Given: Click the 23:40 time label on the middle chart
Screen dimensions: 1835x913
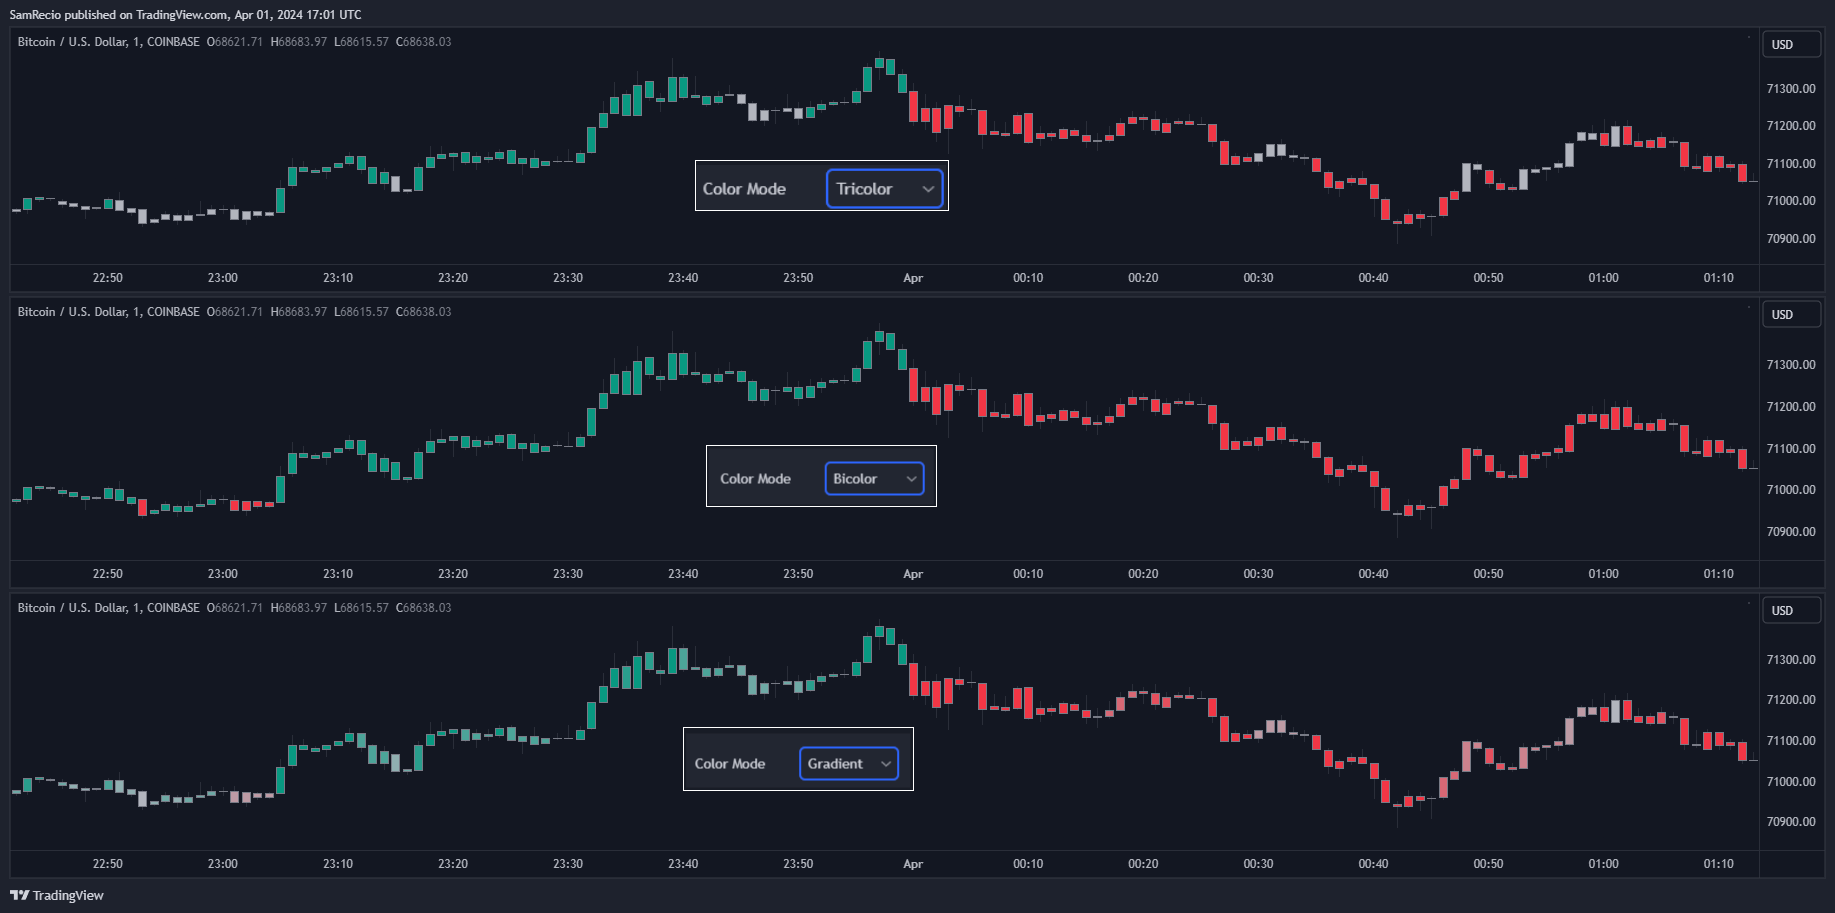Looking at the screenshot, I should 683,574.
